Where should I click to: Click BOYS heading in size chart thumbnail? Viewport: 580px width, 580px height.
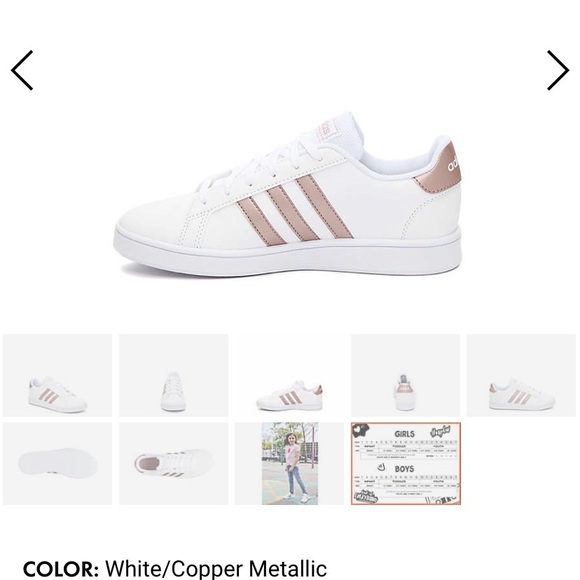404,469
